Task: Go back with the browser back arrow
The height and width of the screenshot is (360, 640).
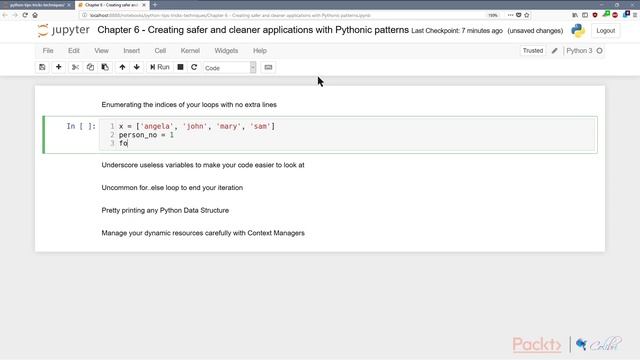Action: (x=5, y=15)
